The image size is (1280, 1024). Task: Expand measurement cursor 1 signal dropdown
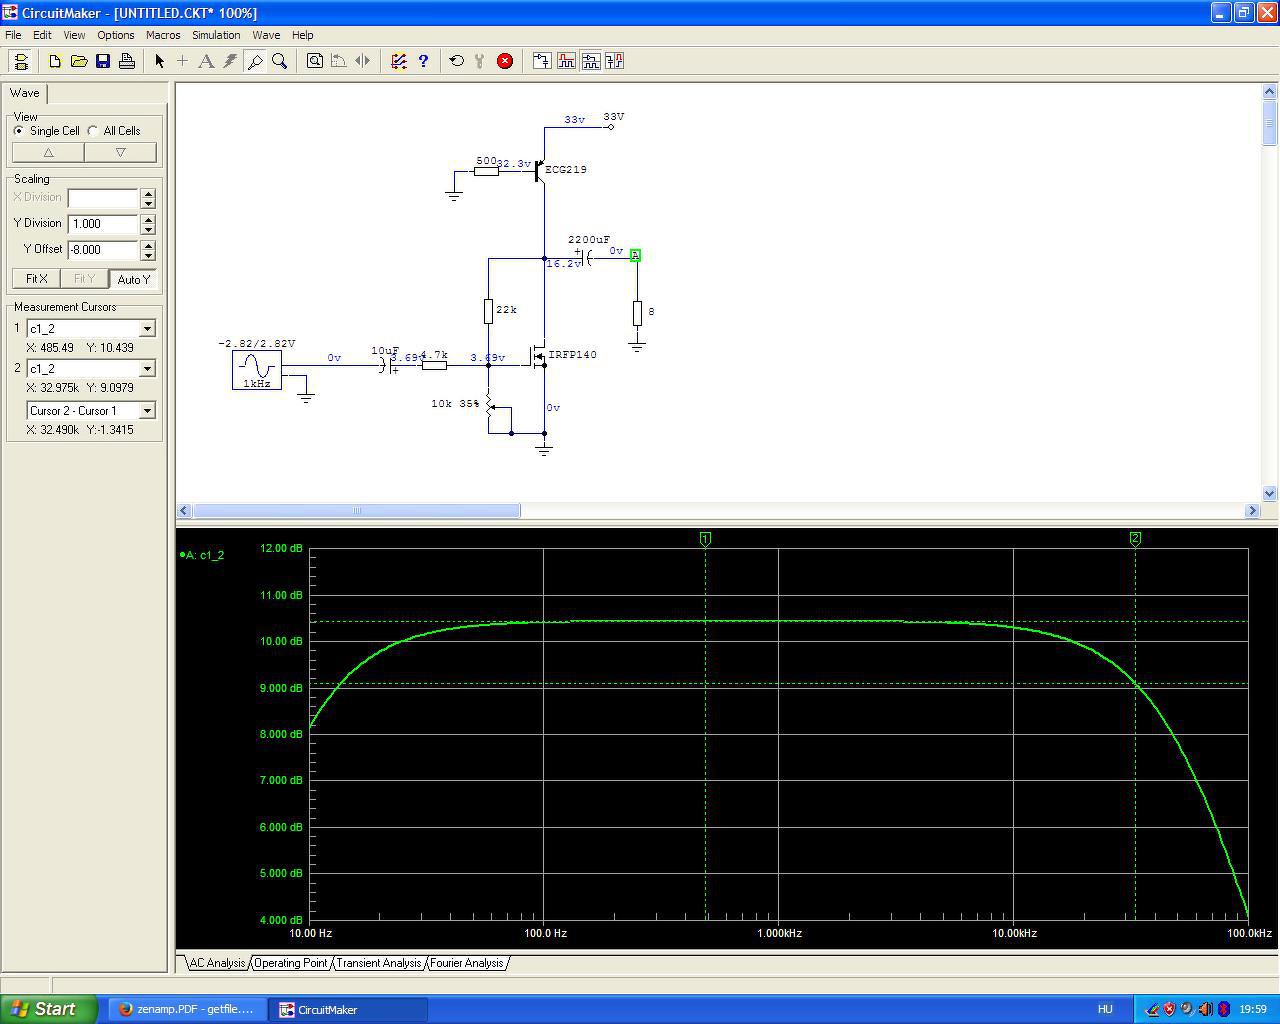147,329
